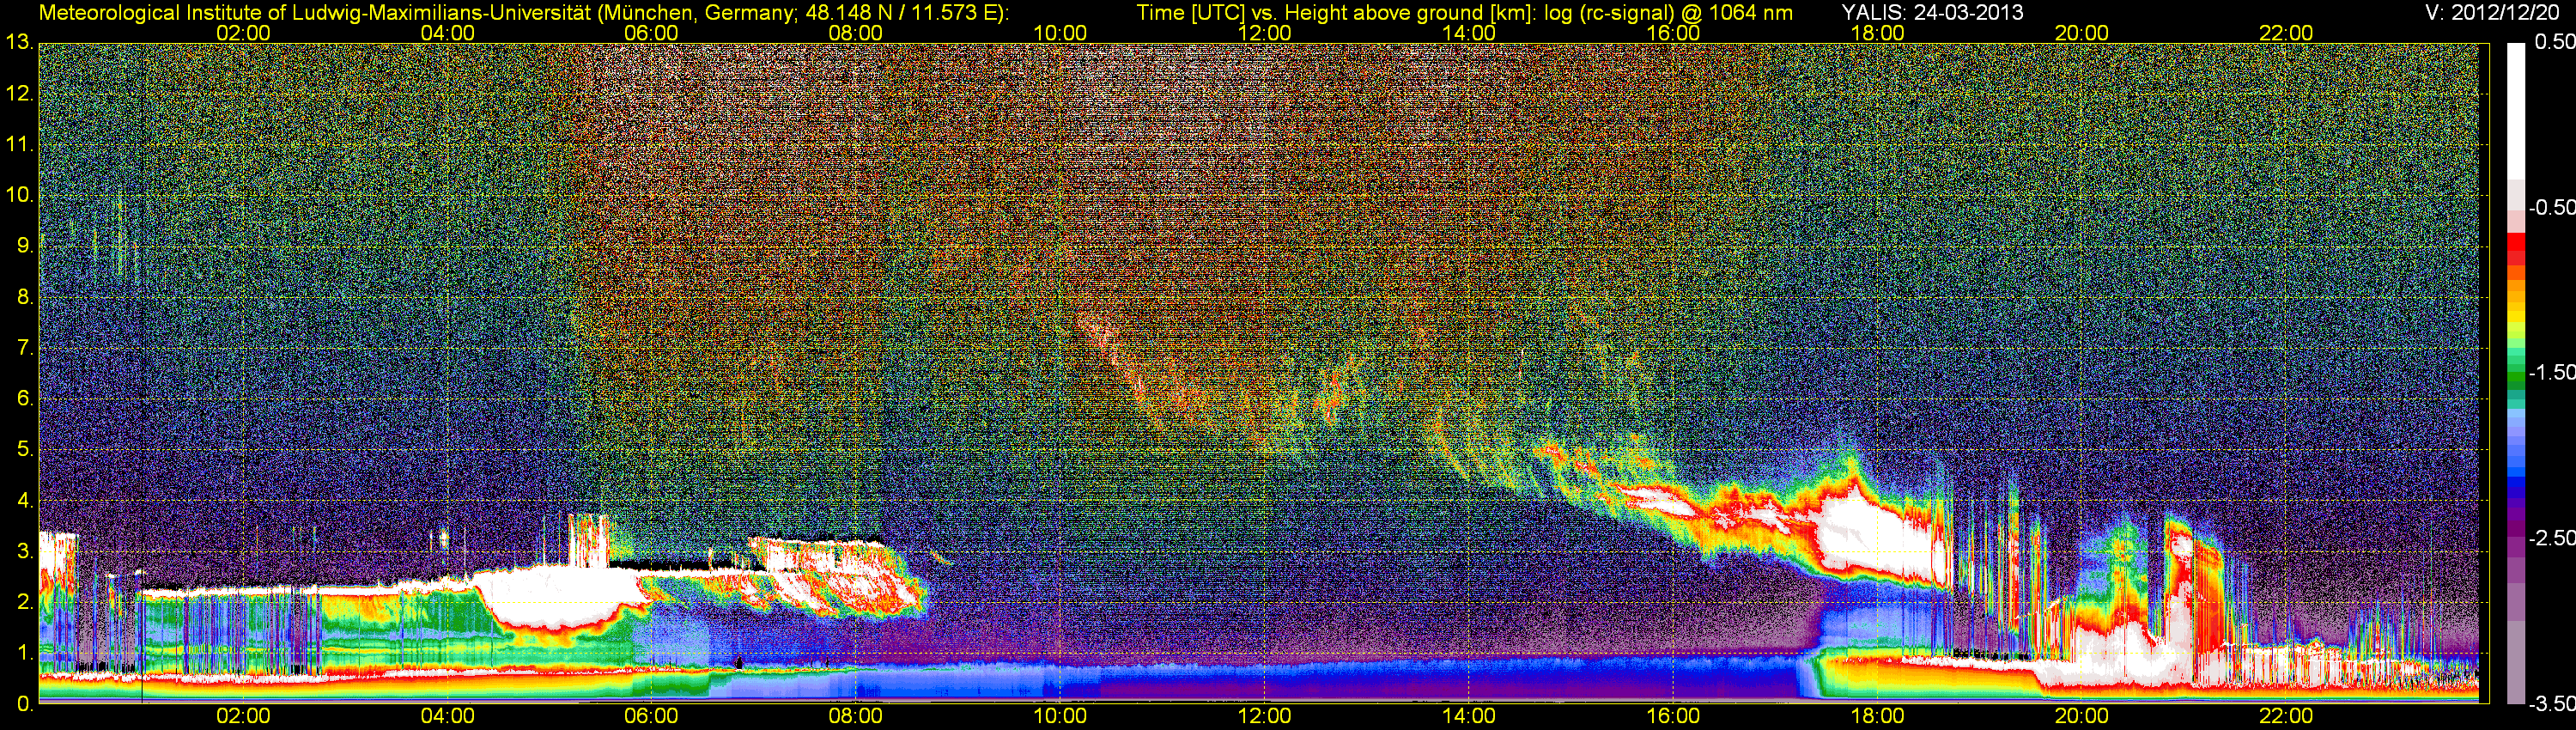The image size is (2576, 730).
Task: Select the 10:00 label on the upper time axis
Action: tap(1060, 33)
